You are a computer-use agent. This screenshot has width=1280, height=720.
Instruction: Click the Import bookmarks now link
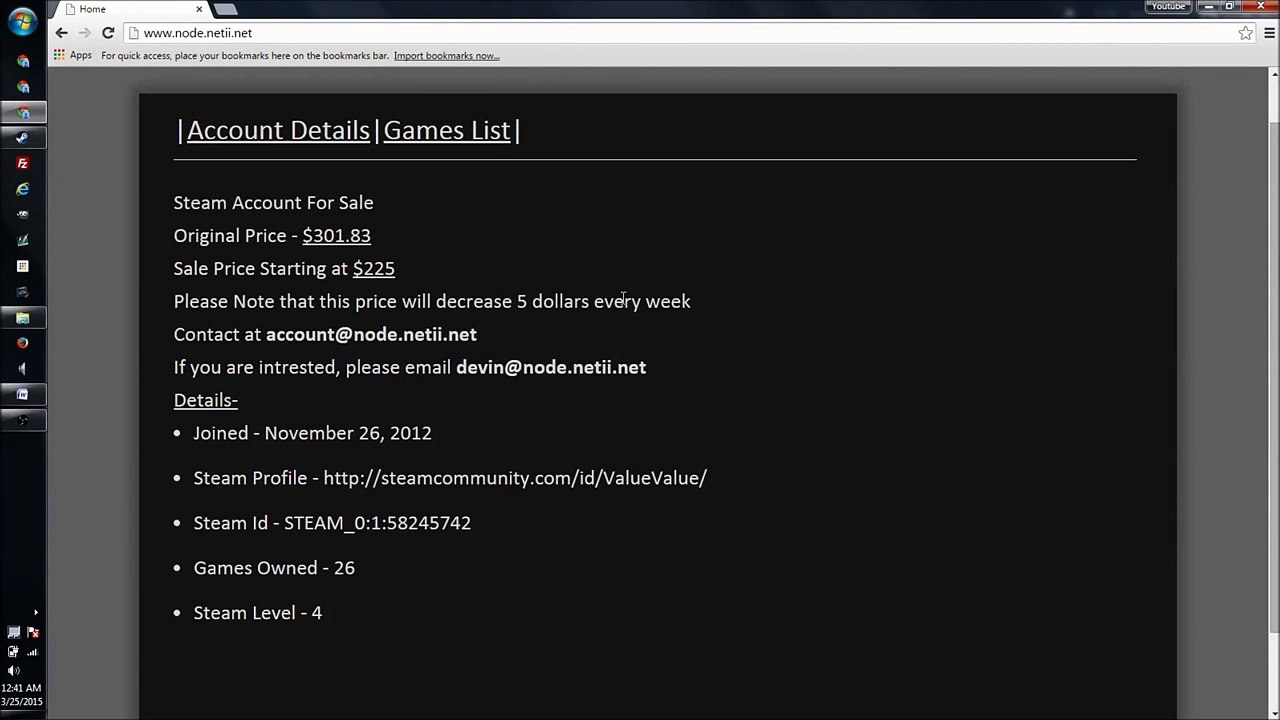coord(446,56)
